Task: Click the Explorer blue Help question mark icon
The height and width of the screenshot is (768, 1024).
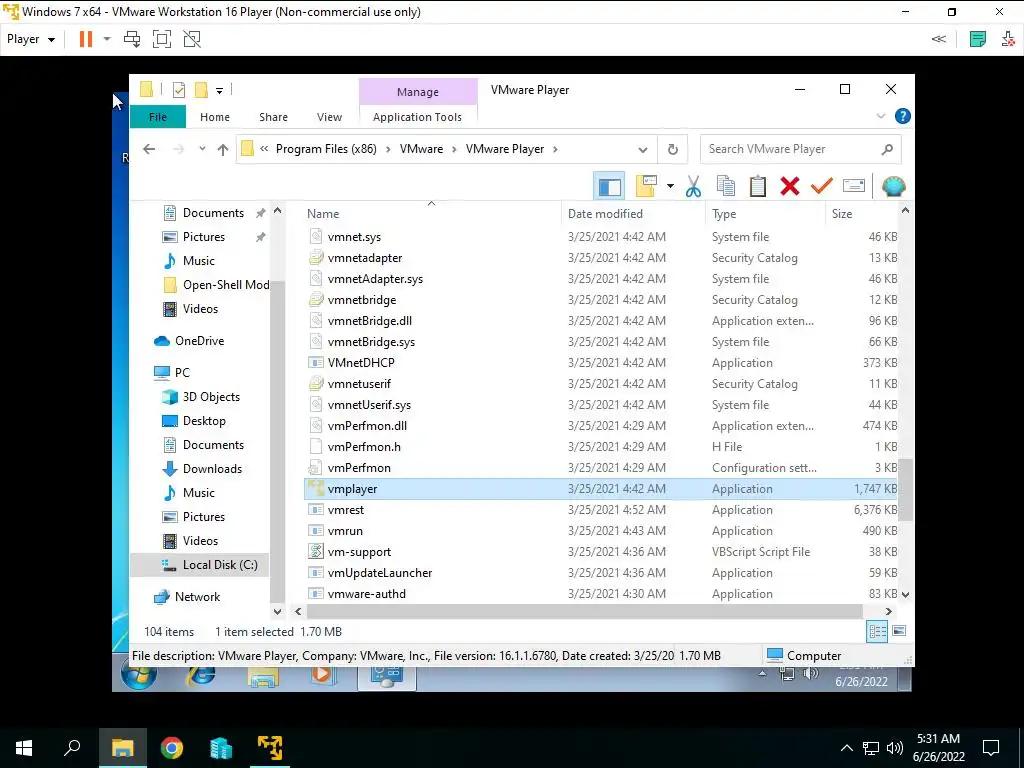Action: [x=903, y=116]
